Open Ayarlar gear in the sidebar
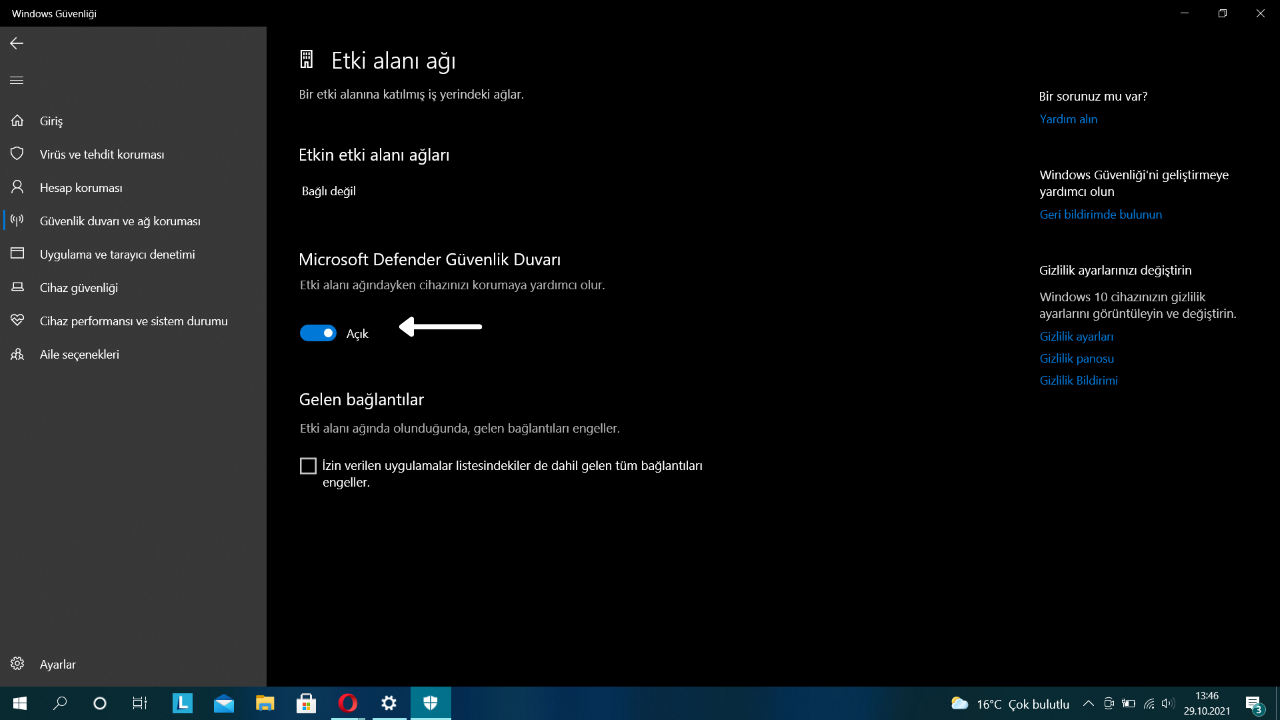1280x720 pixels. (17, 664)
